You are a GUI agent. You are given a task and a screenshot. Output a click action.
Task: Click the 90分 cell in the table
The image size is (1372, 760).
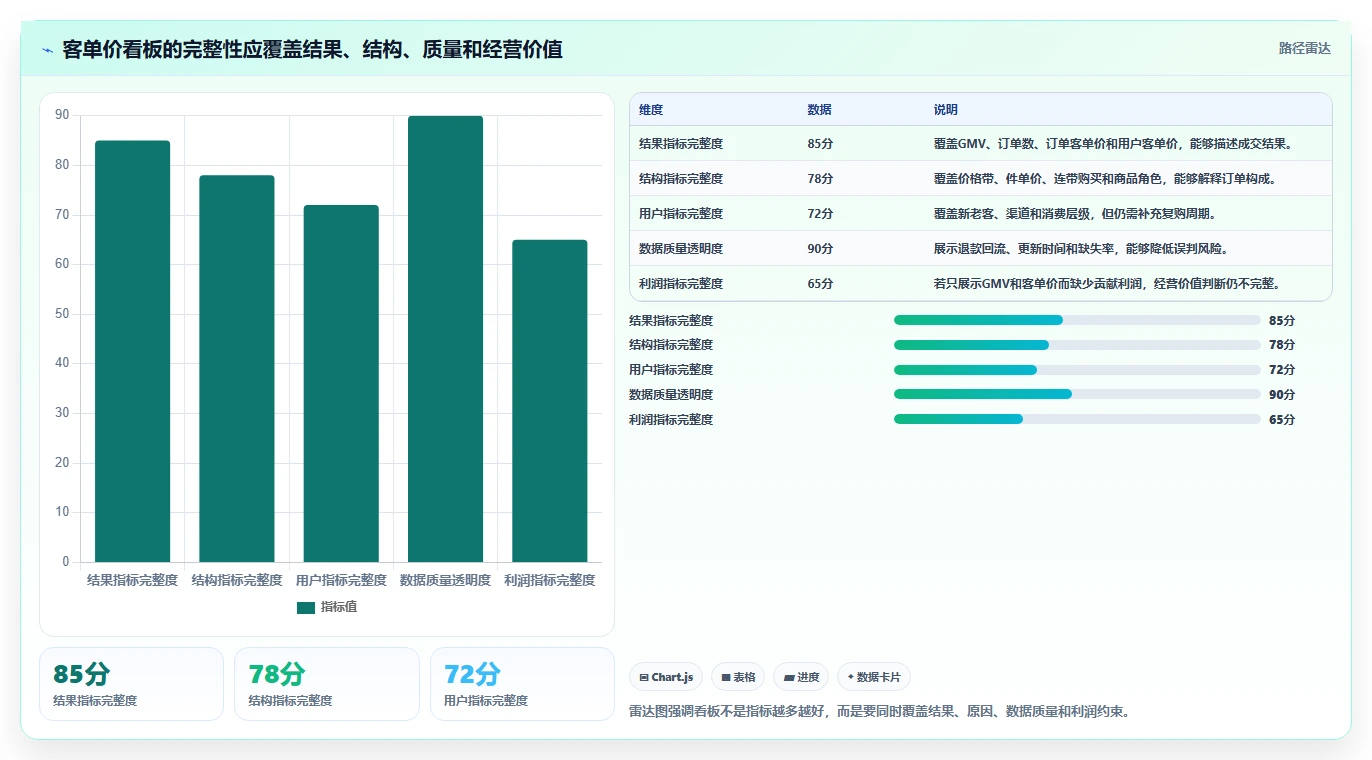pyautogui.click(x=820, y=249)
